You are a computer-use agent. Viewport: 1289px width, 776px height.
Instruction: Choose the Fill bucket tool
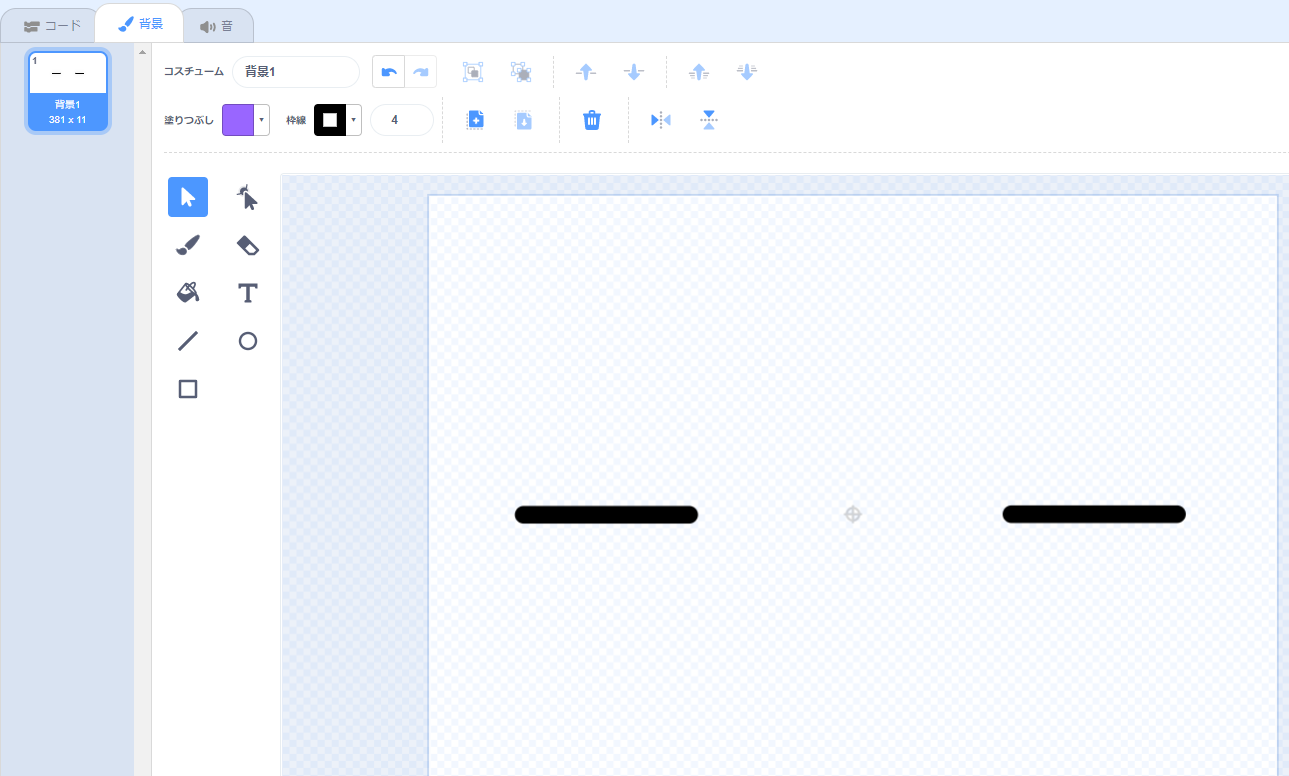pos(188,293)
